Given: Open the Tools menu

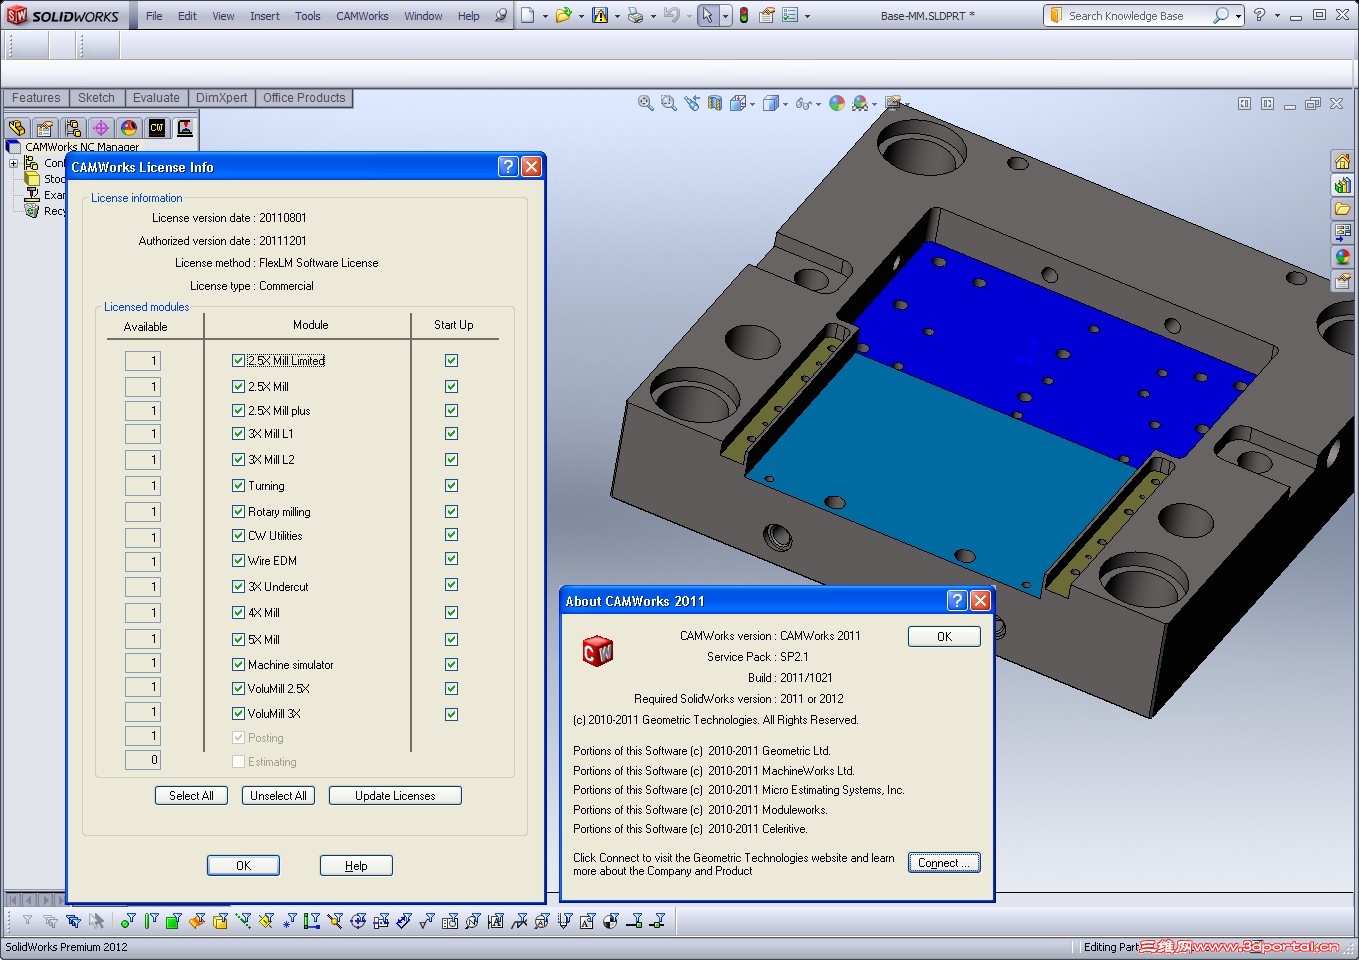Looking at the screenshot, I should 308,16.
